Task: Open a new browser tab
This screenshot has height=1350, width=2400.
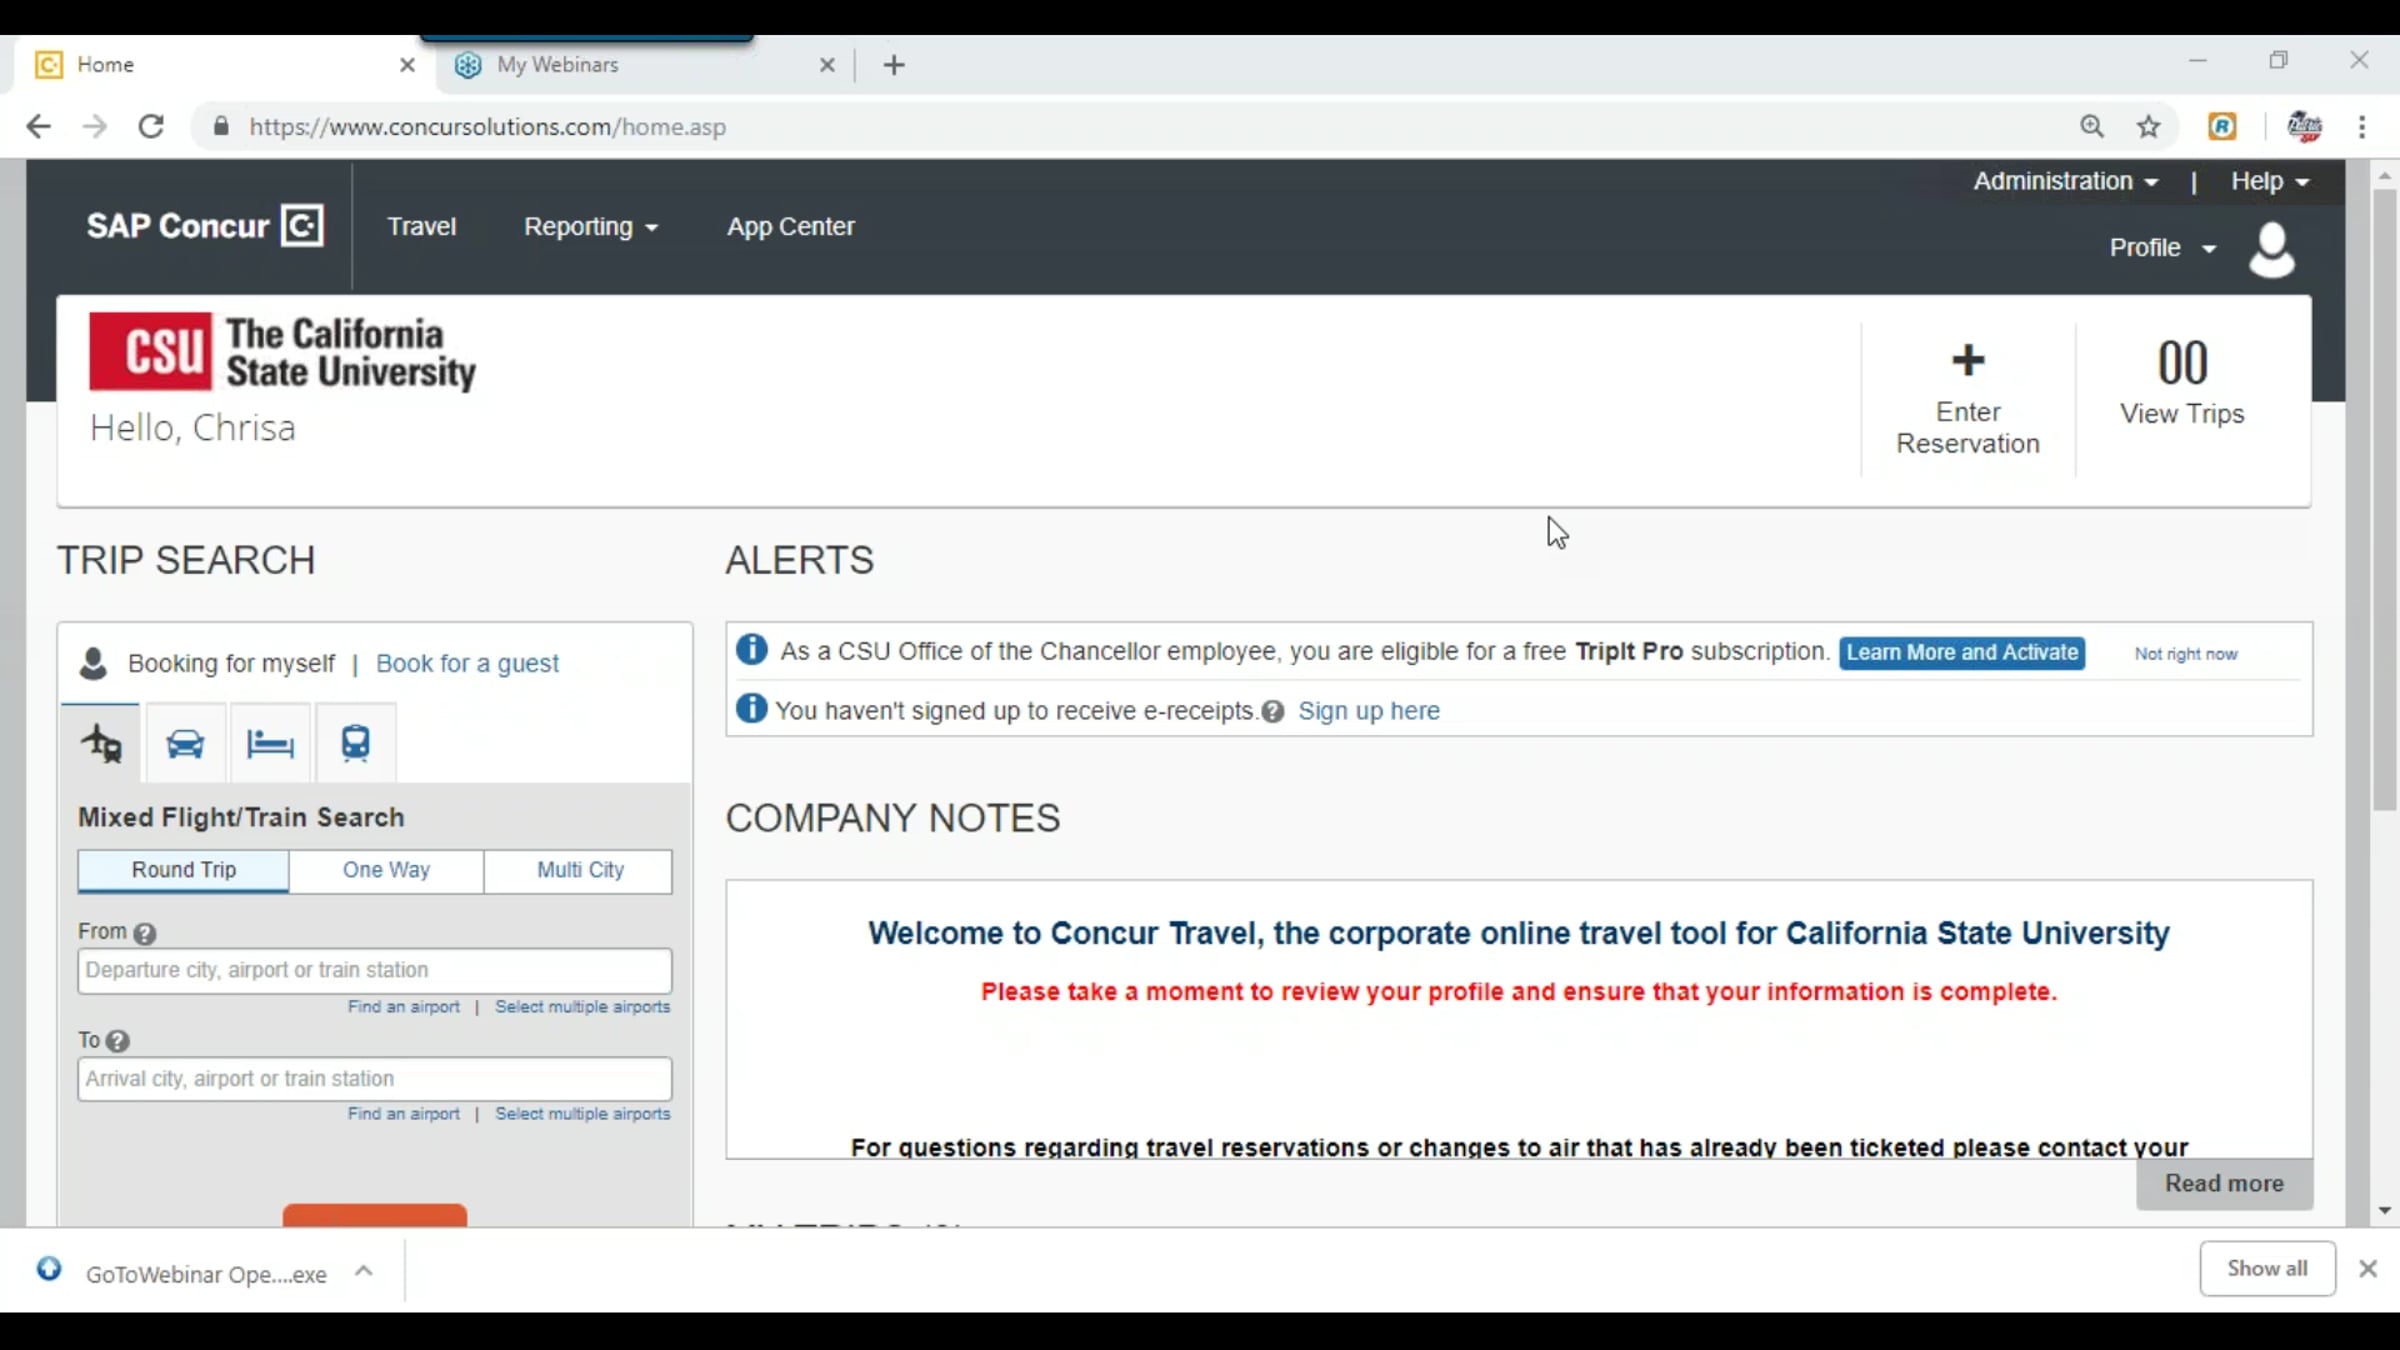Action: click(894, 65)
